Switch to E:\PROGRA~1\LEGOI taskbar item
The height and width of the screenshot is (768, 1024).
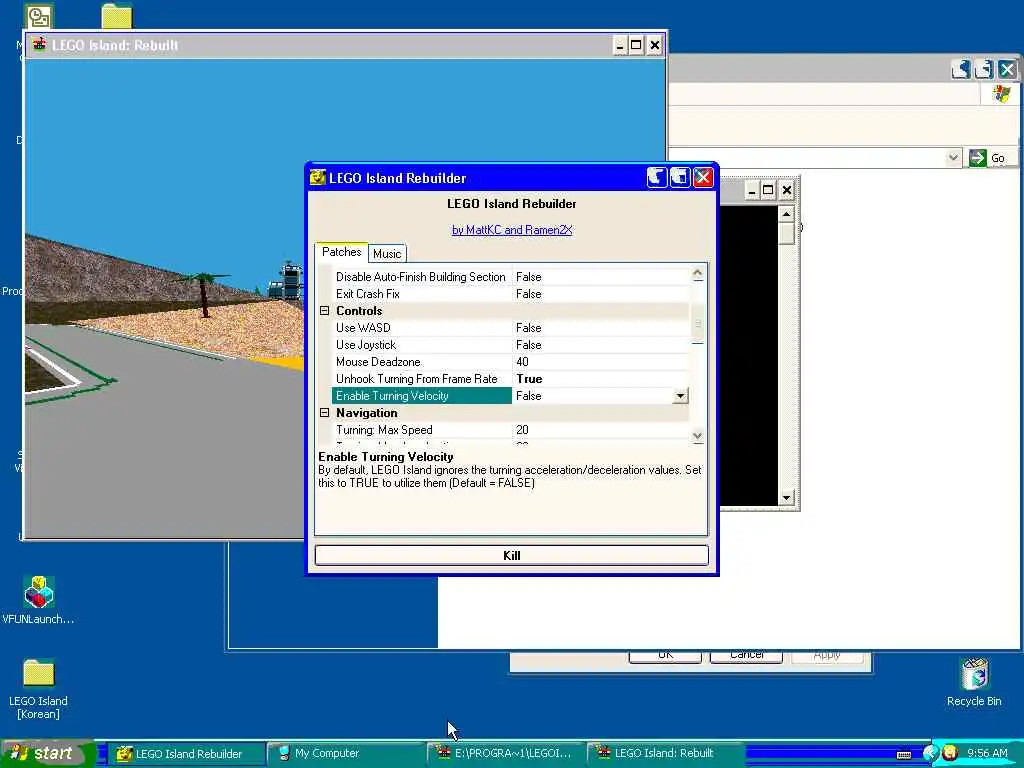[x=505, y=754]
